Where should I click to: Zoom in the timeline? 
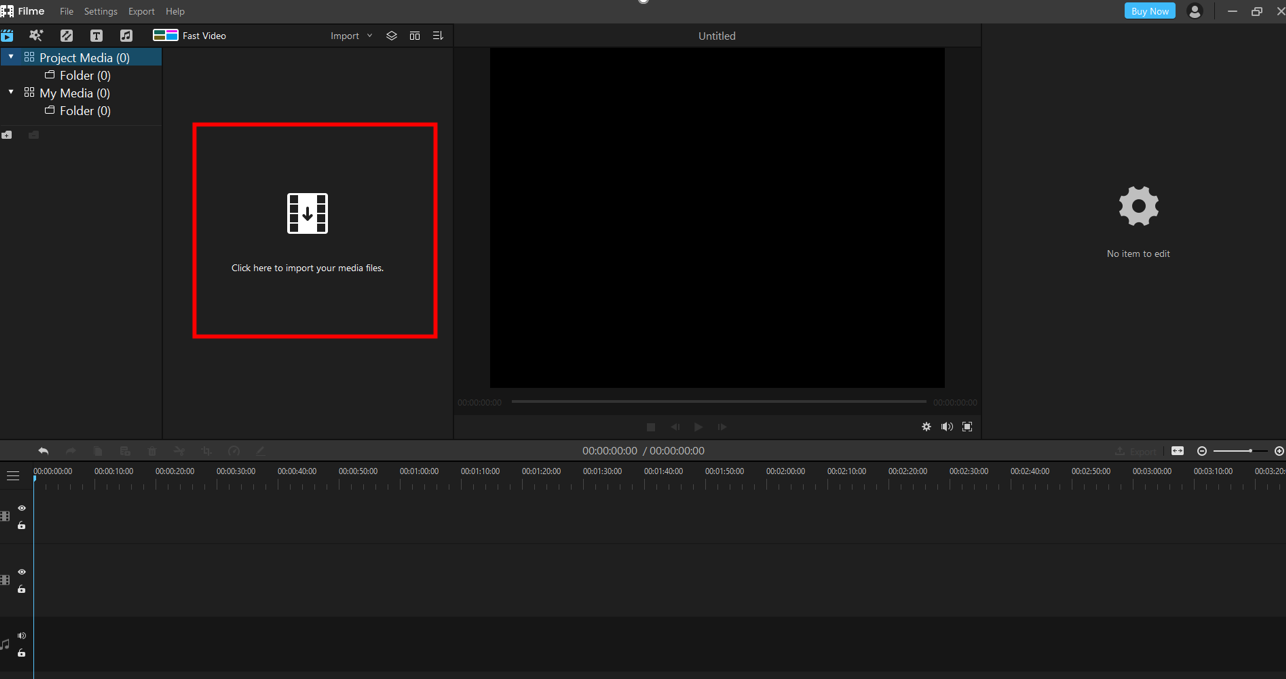click(1279, 451)
